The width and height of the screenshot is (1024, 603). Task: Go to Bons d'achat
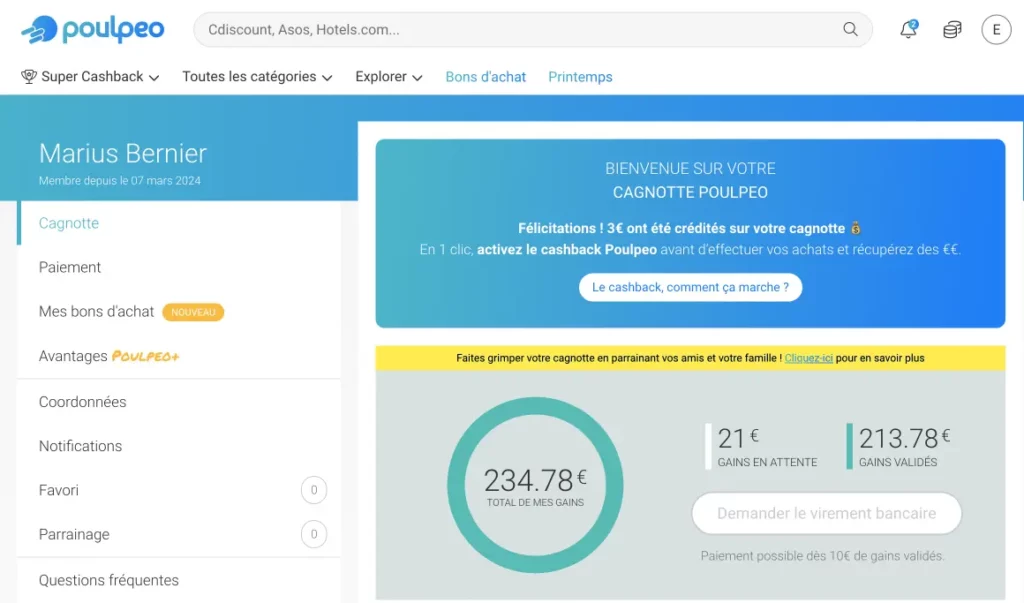point(485,77)
